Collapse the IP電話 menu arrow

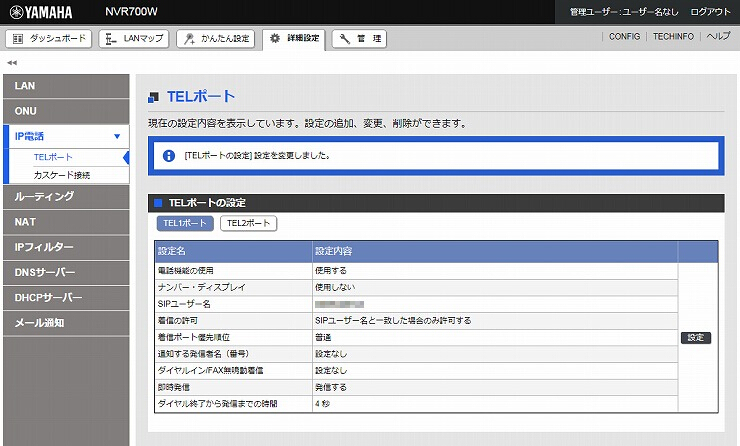pyautogui.click(x=117, y=136)
